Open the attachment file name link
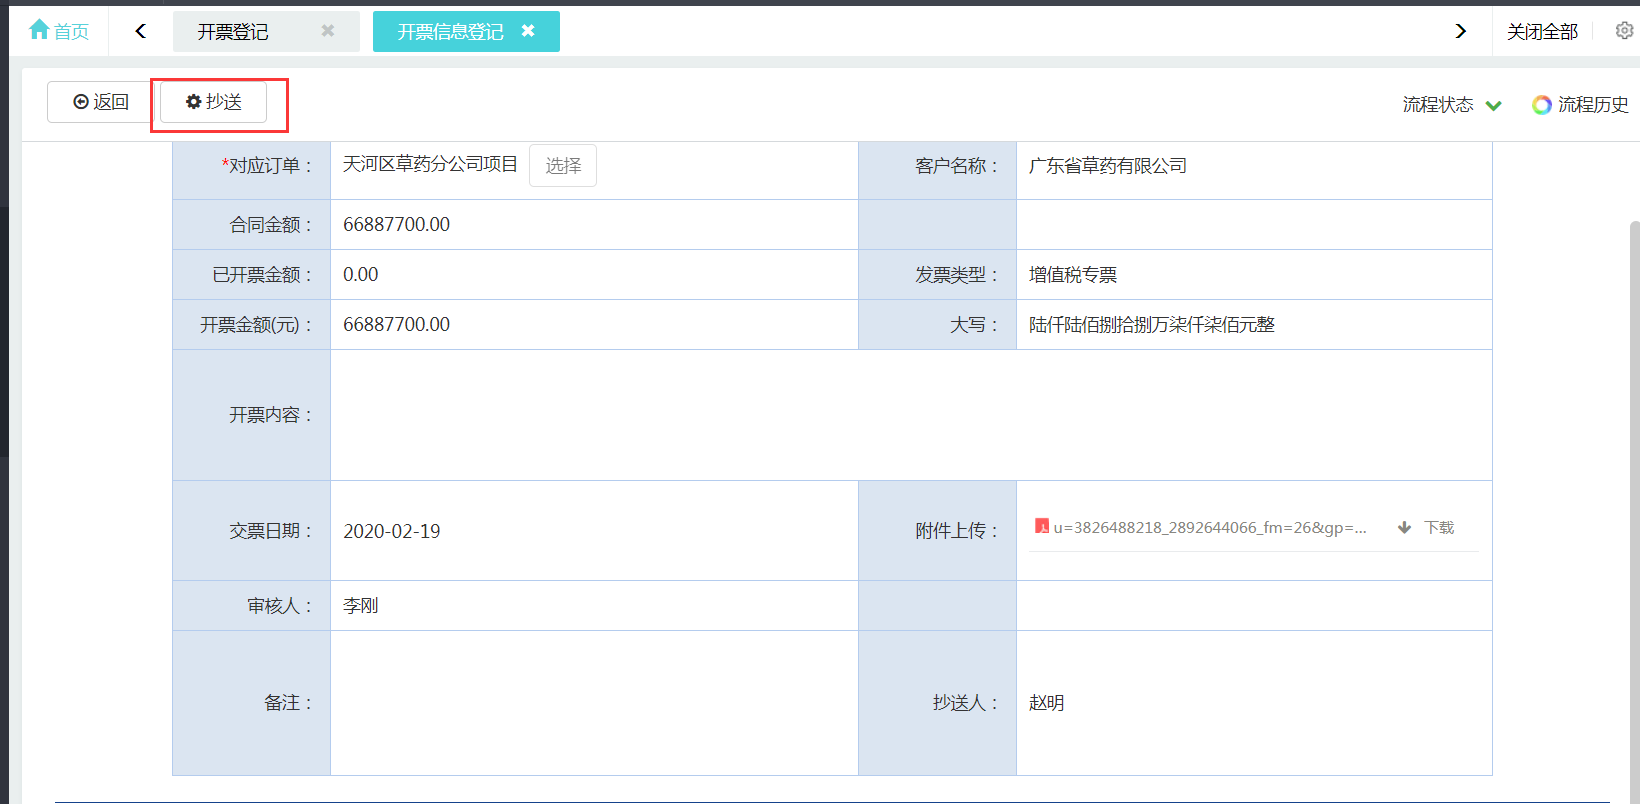The image size is (1640, 804). click(x=1209, y=527)
